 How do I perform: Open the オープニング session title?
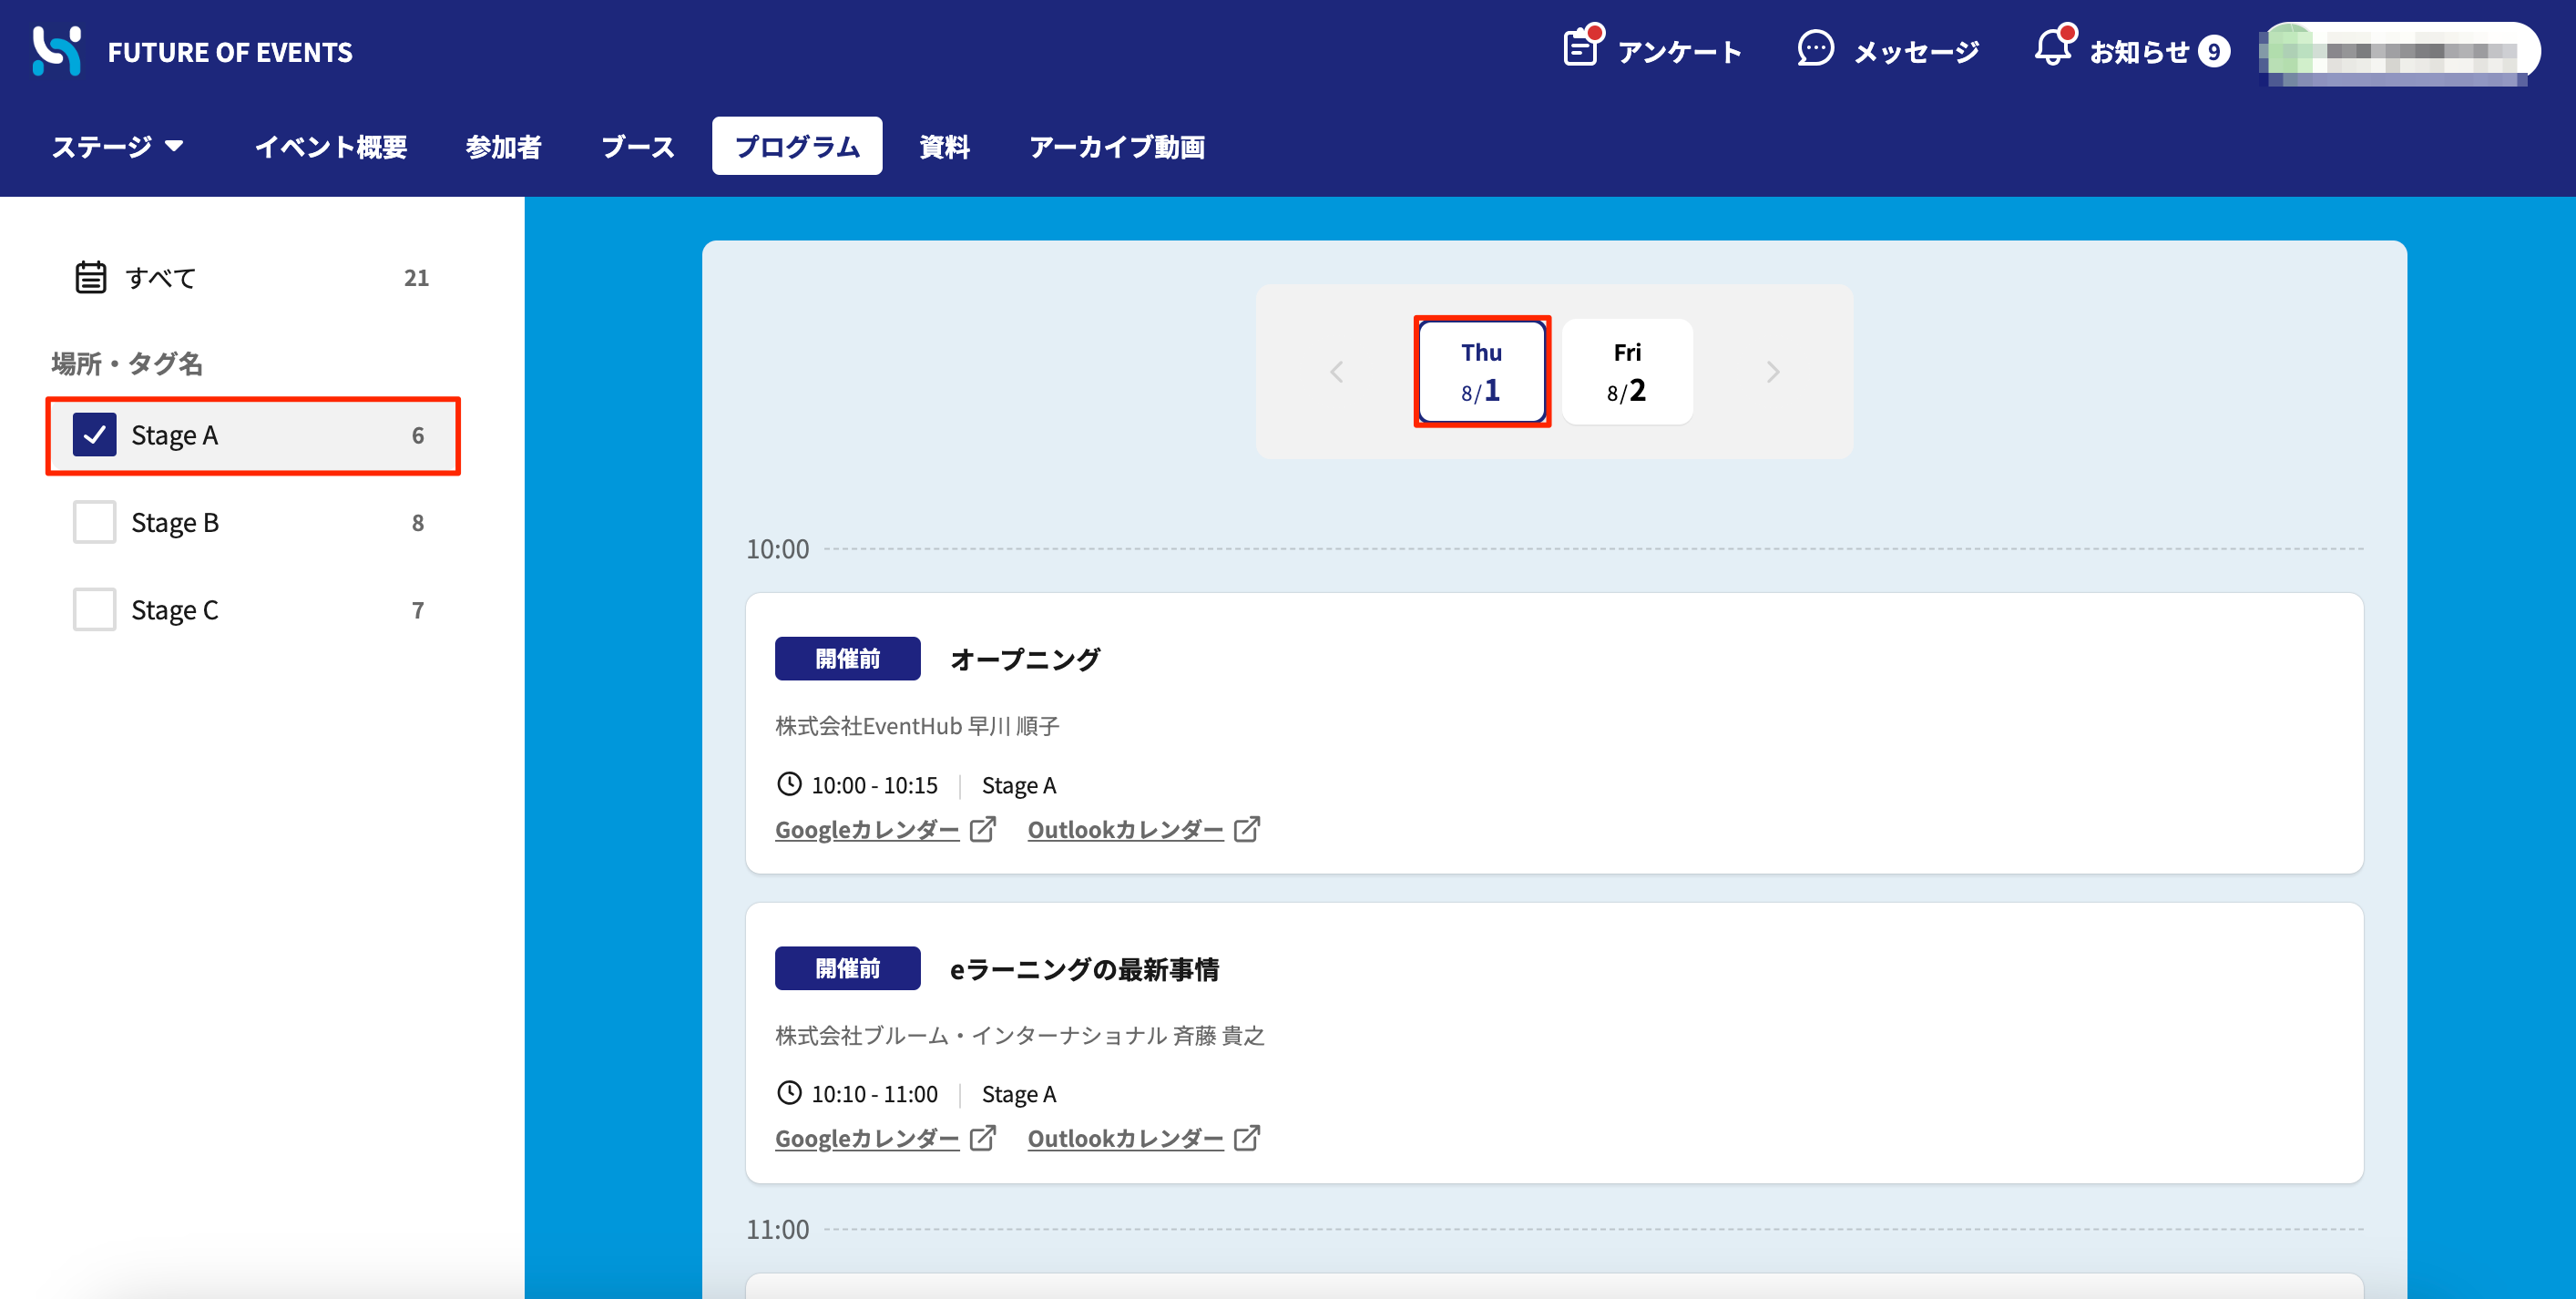click(x=1025, y=659)
